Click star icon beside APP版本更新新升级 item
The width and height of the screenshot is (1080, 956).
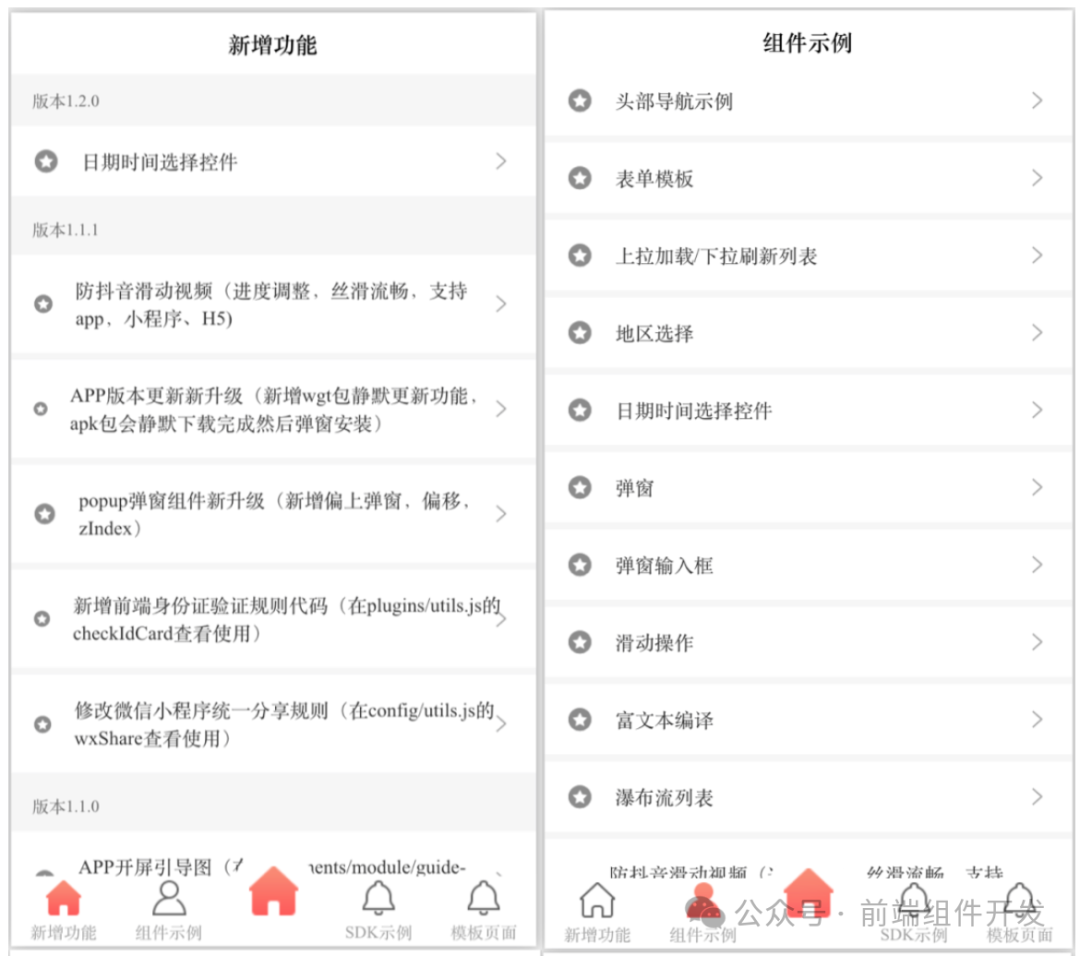[x=41, y=408]
